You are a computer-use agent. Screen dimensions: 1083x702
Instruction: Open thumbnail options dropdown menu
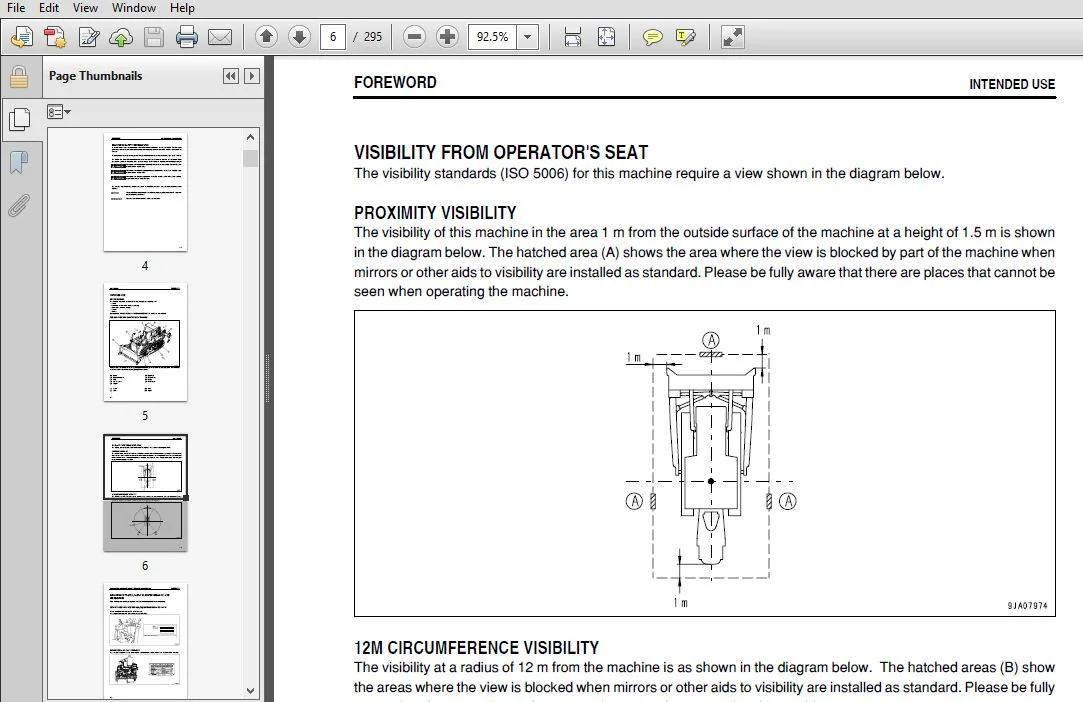point(59,111)
